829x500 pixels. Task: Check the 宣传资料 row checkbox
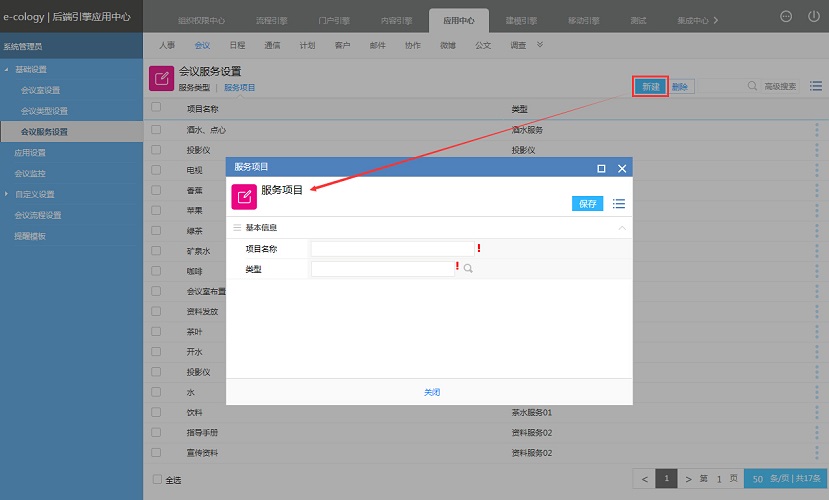156,452
